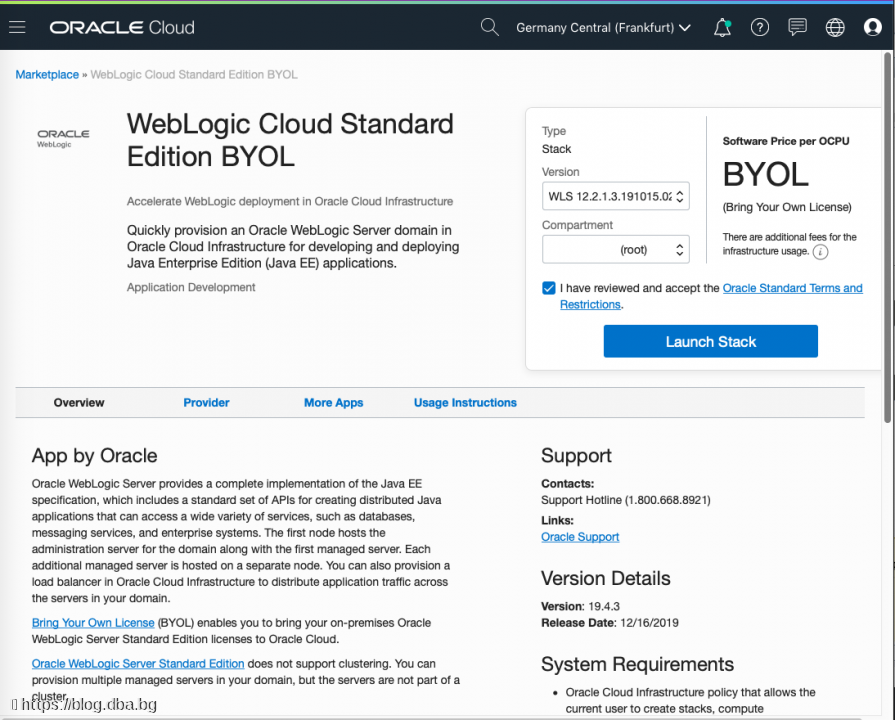Click the Release Date: 12/16/2019 text
895x720 pixels.
tap(610, 623)
